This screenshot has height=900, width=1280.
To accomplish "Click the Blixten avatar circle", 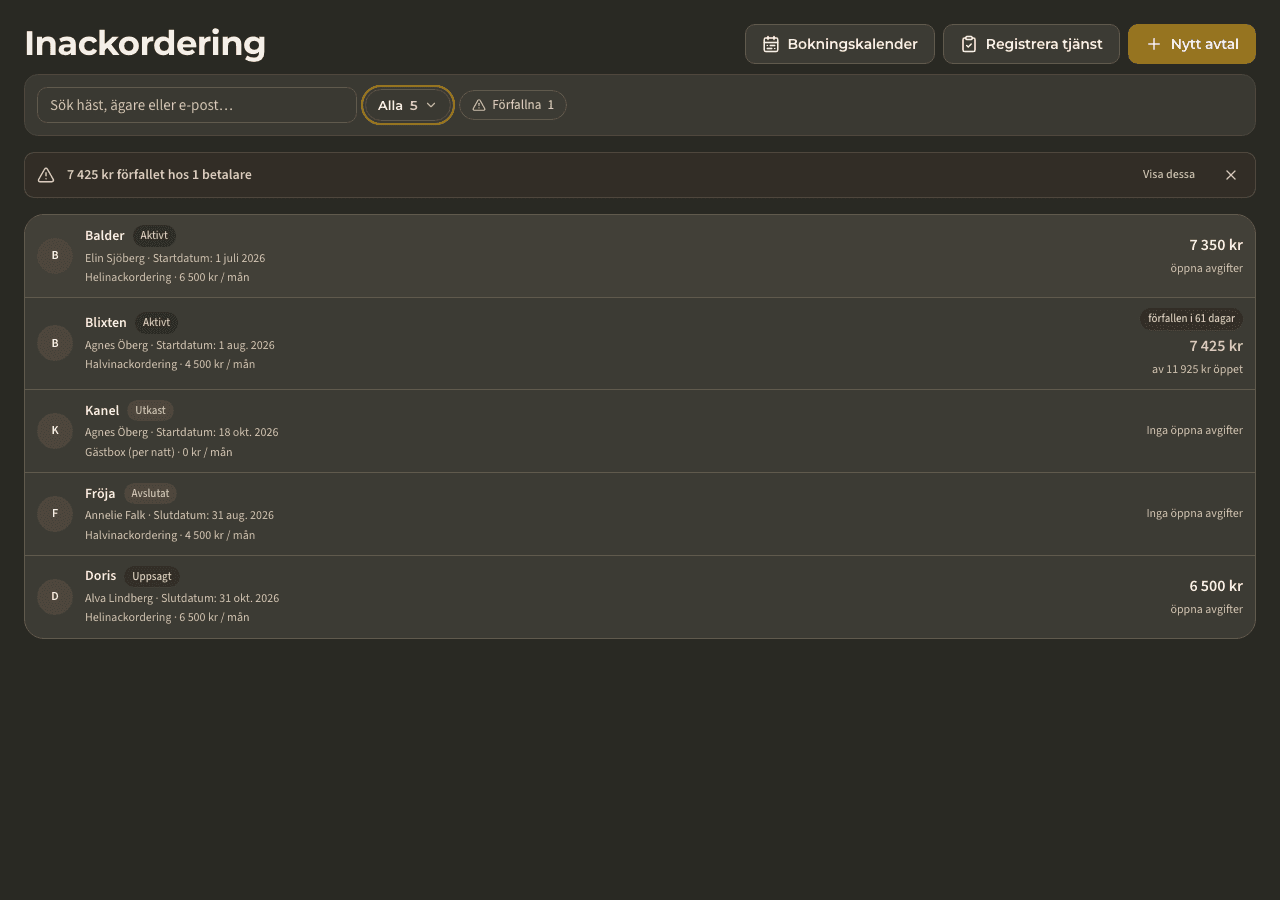I will pyautogui.click(x=55, y=343).
